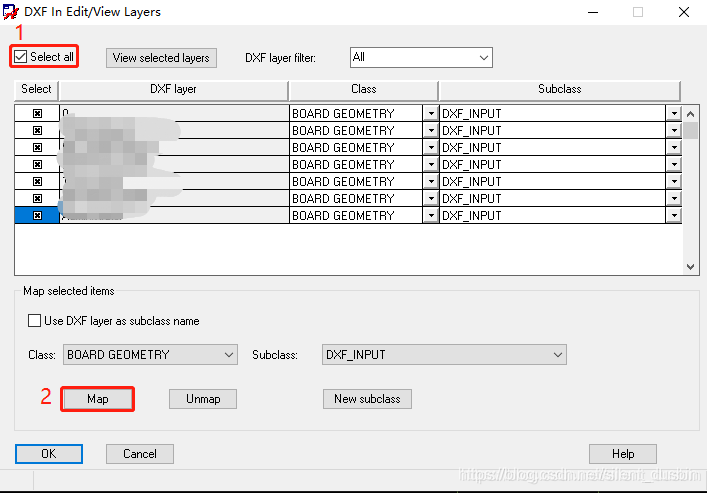Open the Subclass combo box under Map selected items
Screen dimensions: 707x493
pos(444,355)
